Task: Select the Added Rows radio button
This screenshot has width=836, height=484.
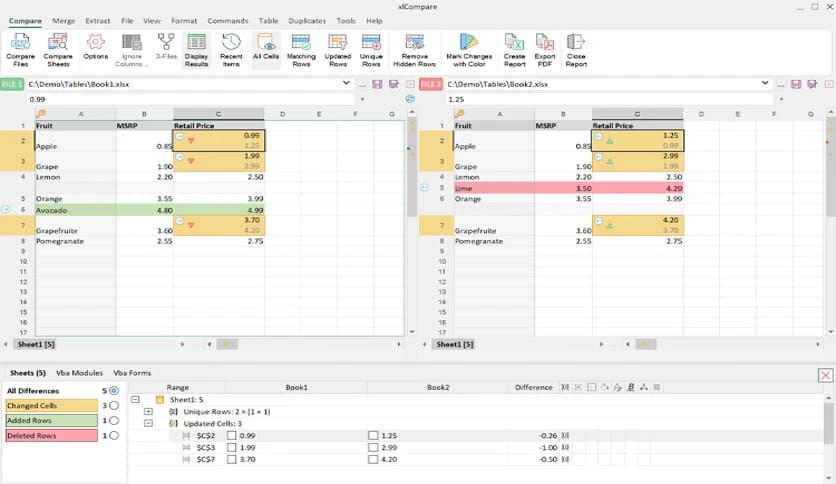Action: [114, 421]
